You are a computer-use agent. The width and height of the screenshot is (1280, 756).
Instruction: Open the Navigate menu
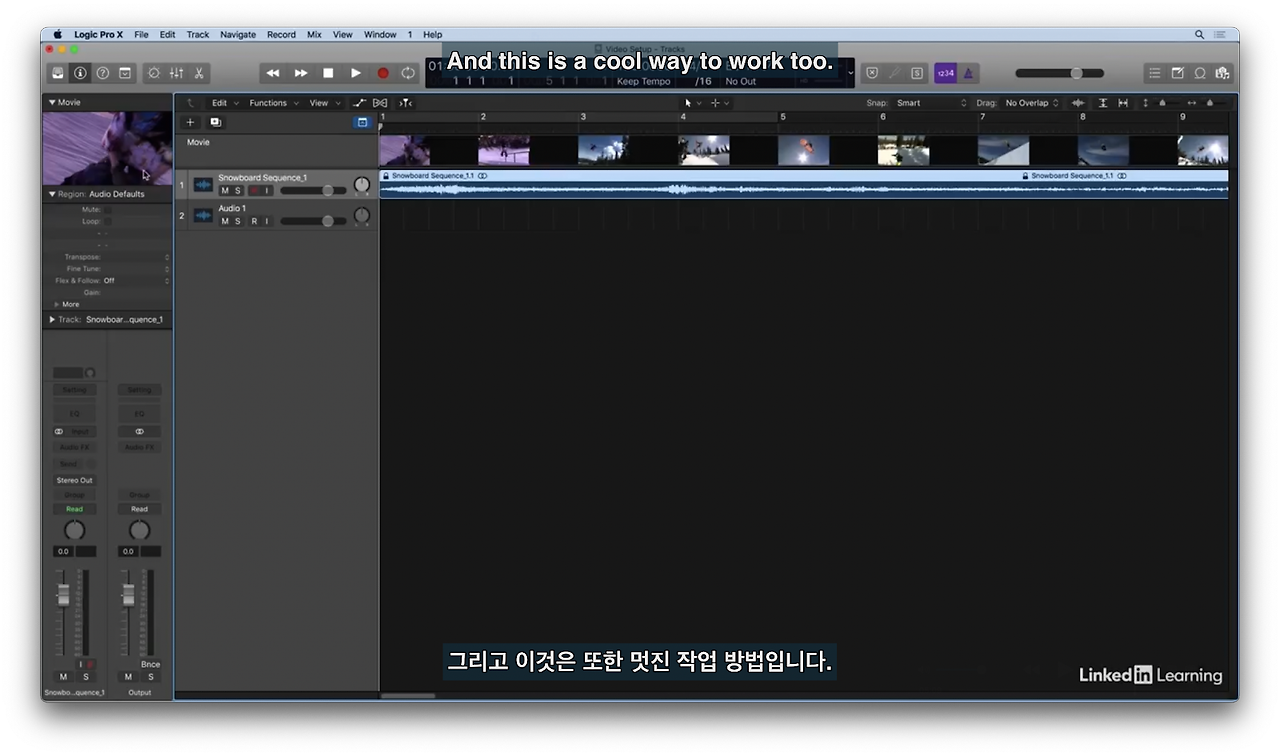tap(238, 35)
